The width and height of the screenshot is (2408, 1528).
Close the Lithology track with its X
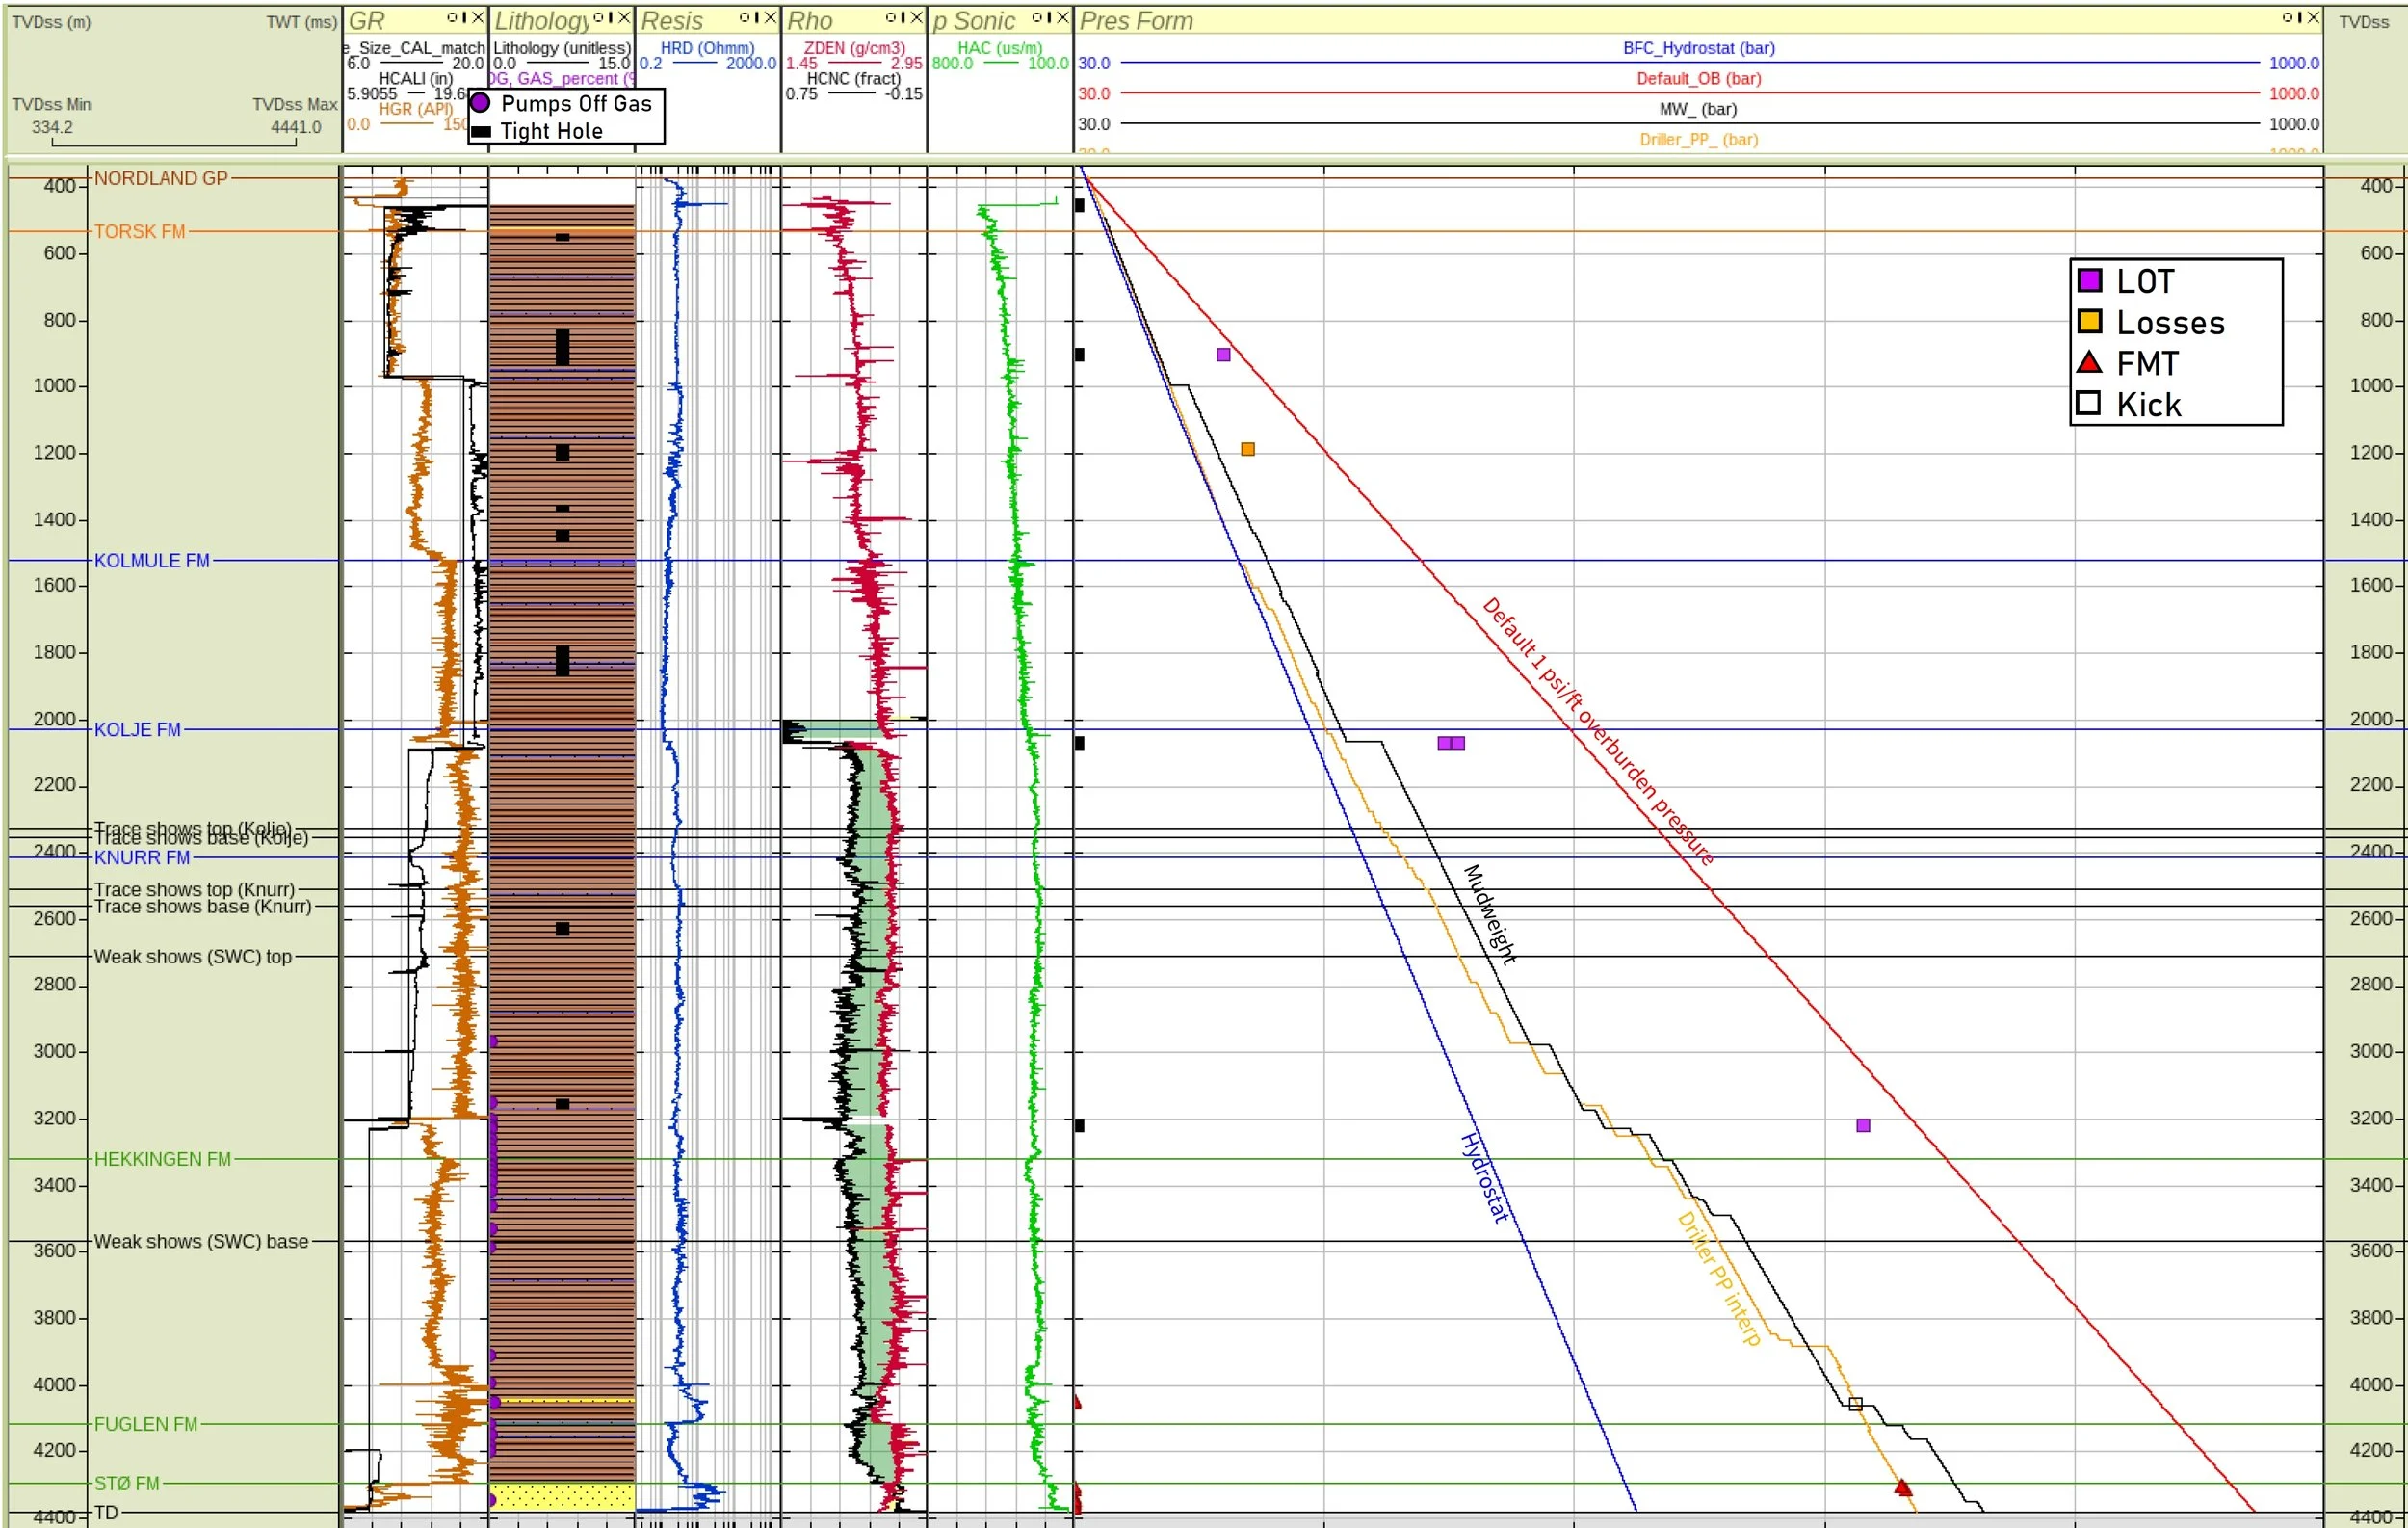point(624,18)
